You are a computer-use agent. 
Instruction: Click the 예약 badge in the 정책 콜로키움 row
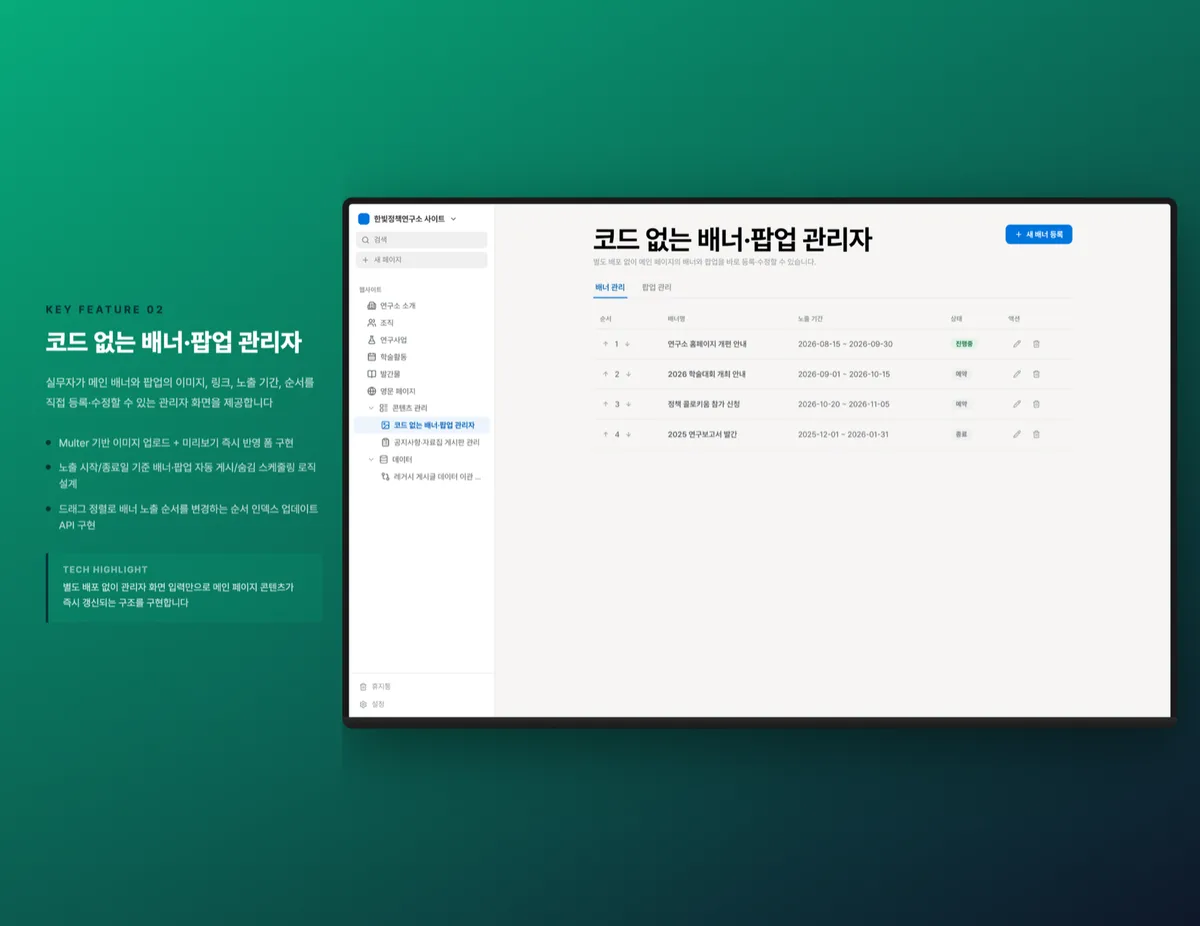[x=961, y=404]
